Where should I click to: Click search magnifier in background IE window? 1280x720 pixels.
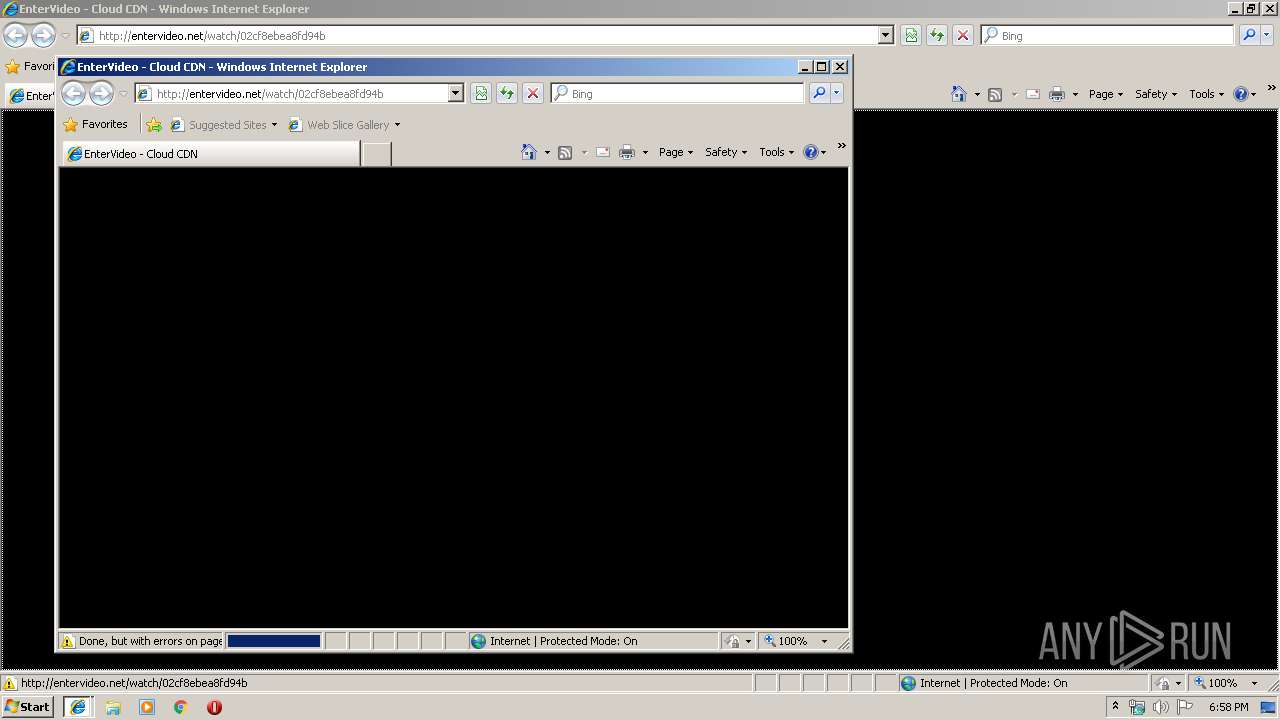coord(1249,35)
